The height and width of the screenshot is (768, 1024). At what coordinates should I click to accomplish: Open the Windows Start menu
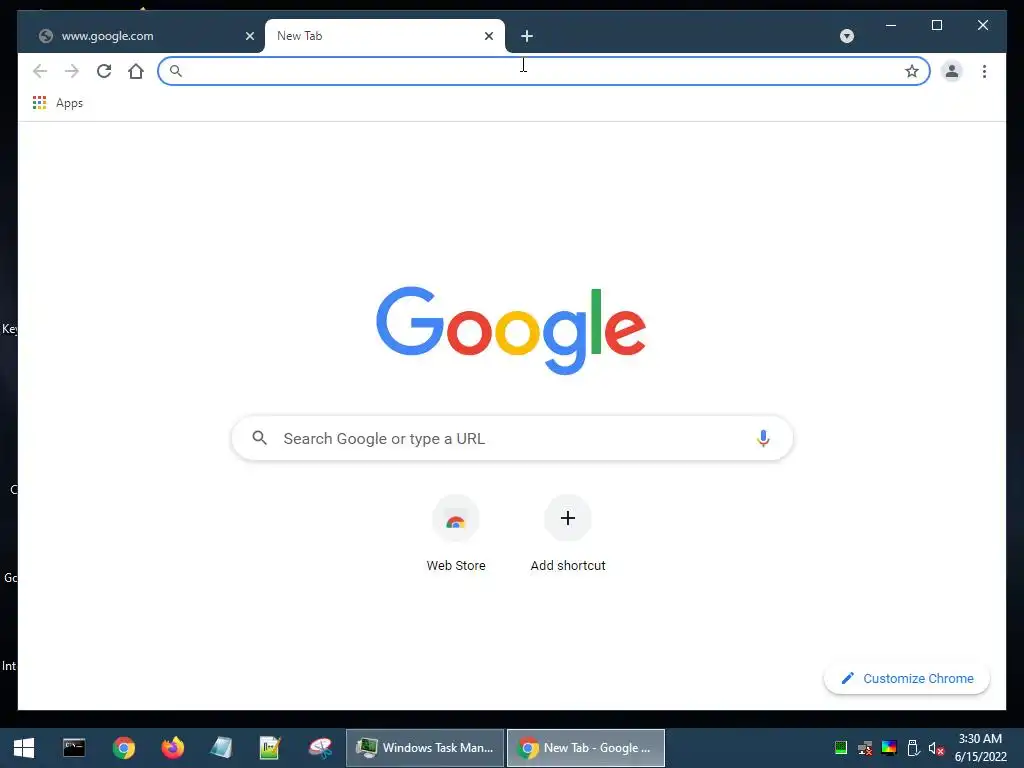[24, 748]
